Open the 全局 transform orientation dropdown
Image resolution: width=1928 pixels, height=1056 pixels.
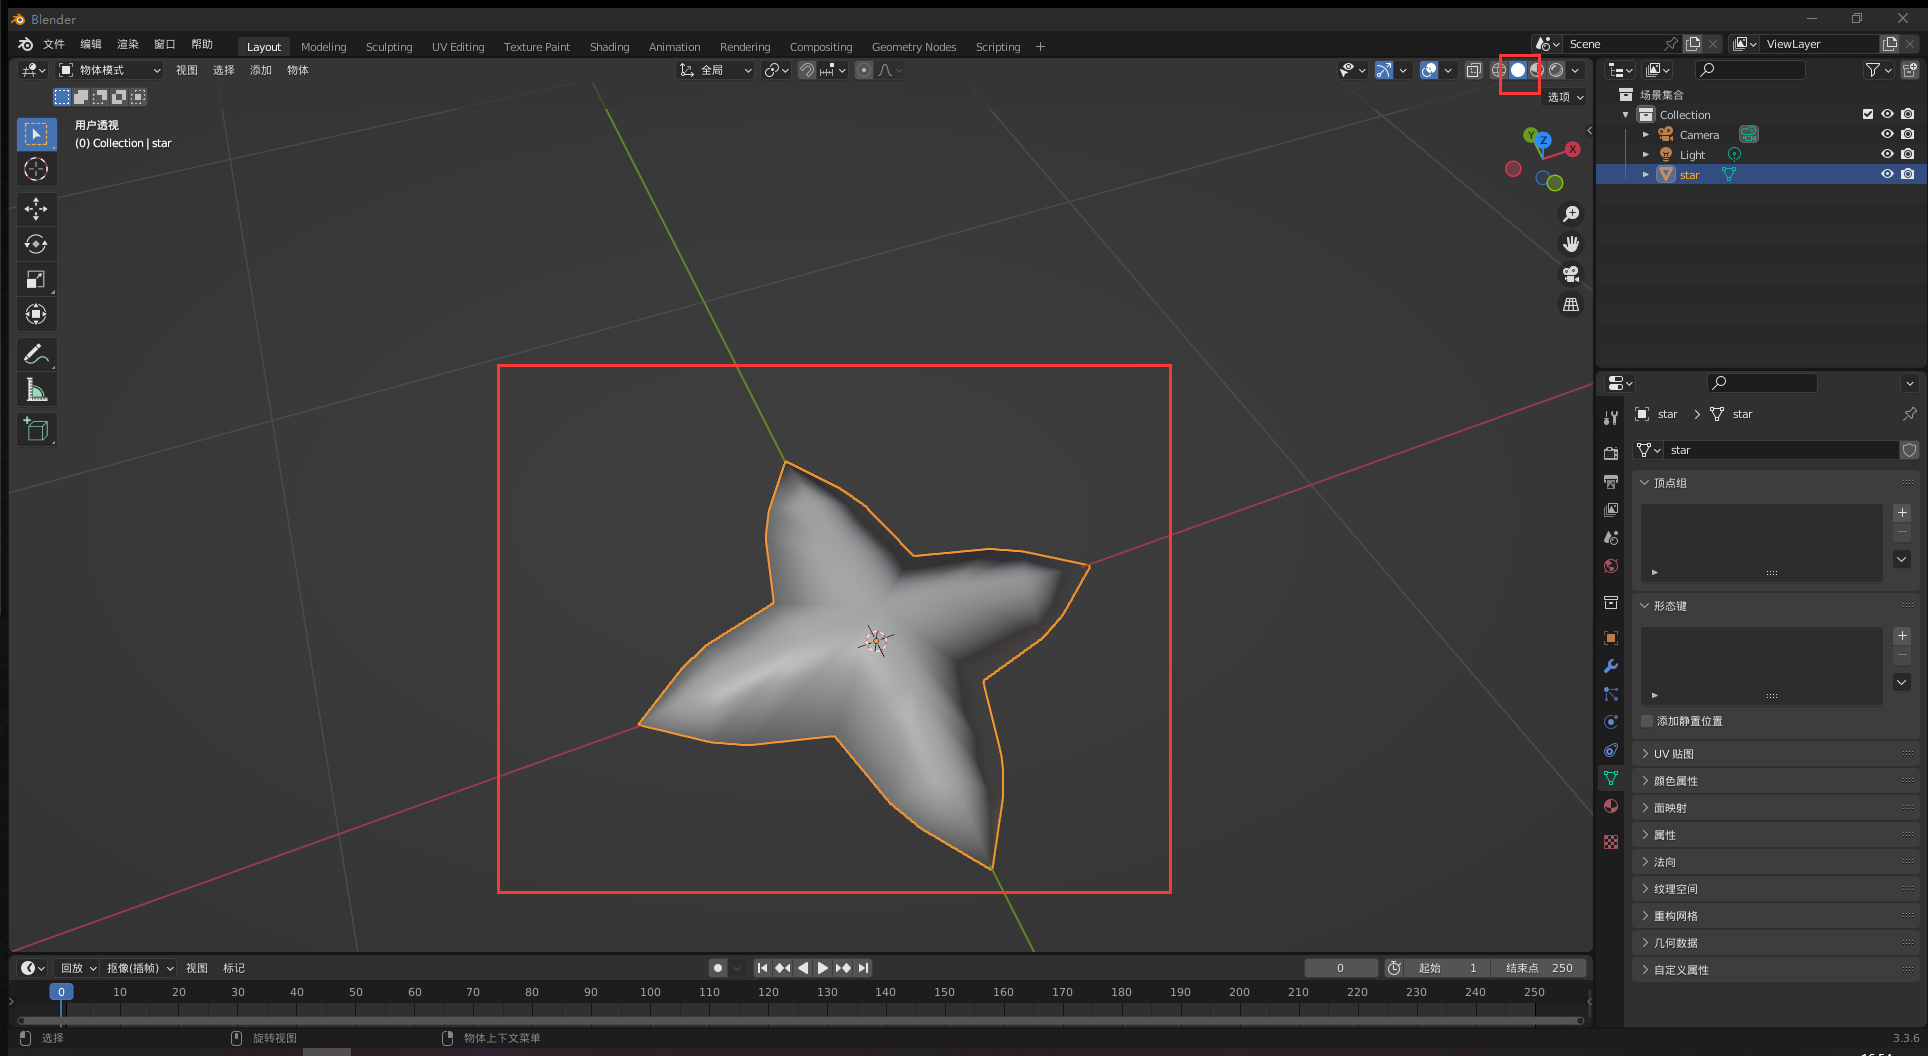point(715,70)
